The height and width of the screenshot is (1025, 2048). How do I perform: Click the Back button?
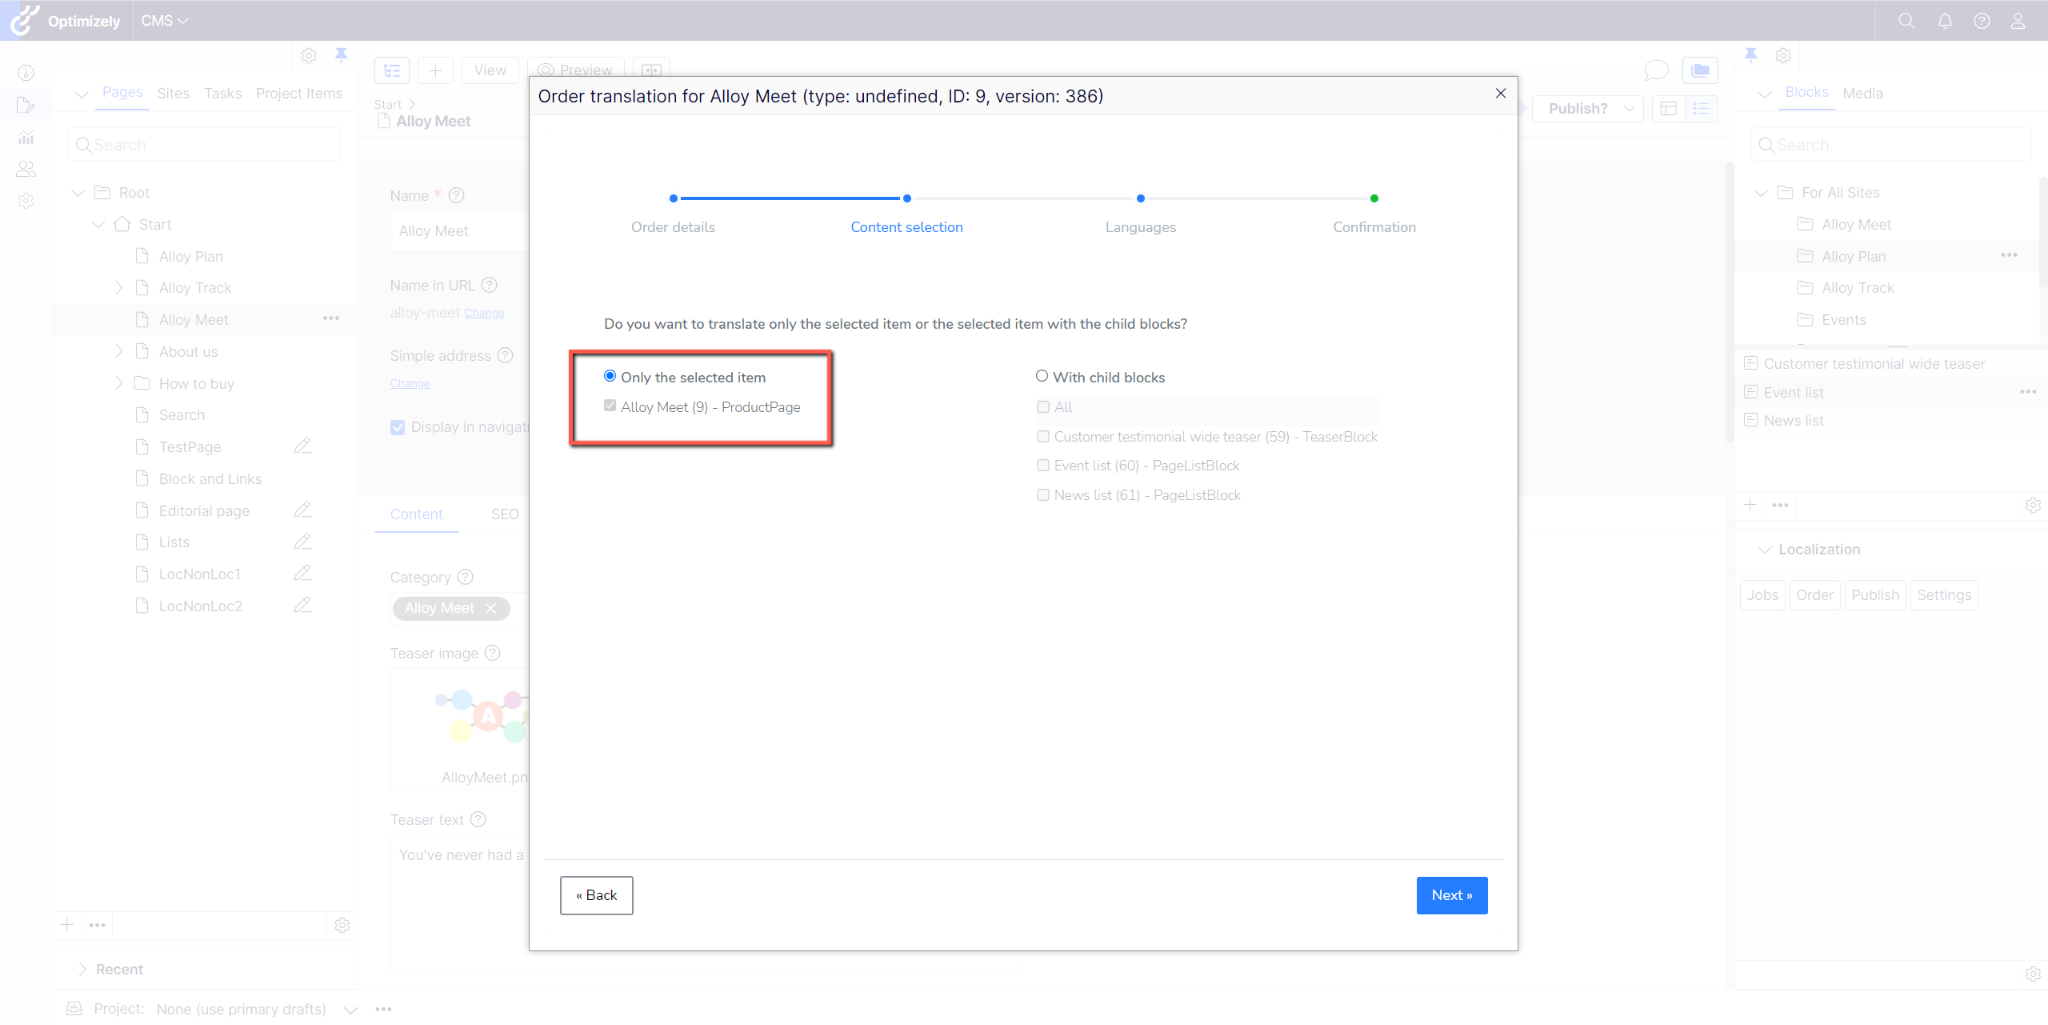coord(597,895)
